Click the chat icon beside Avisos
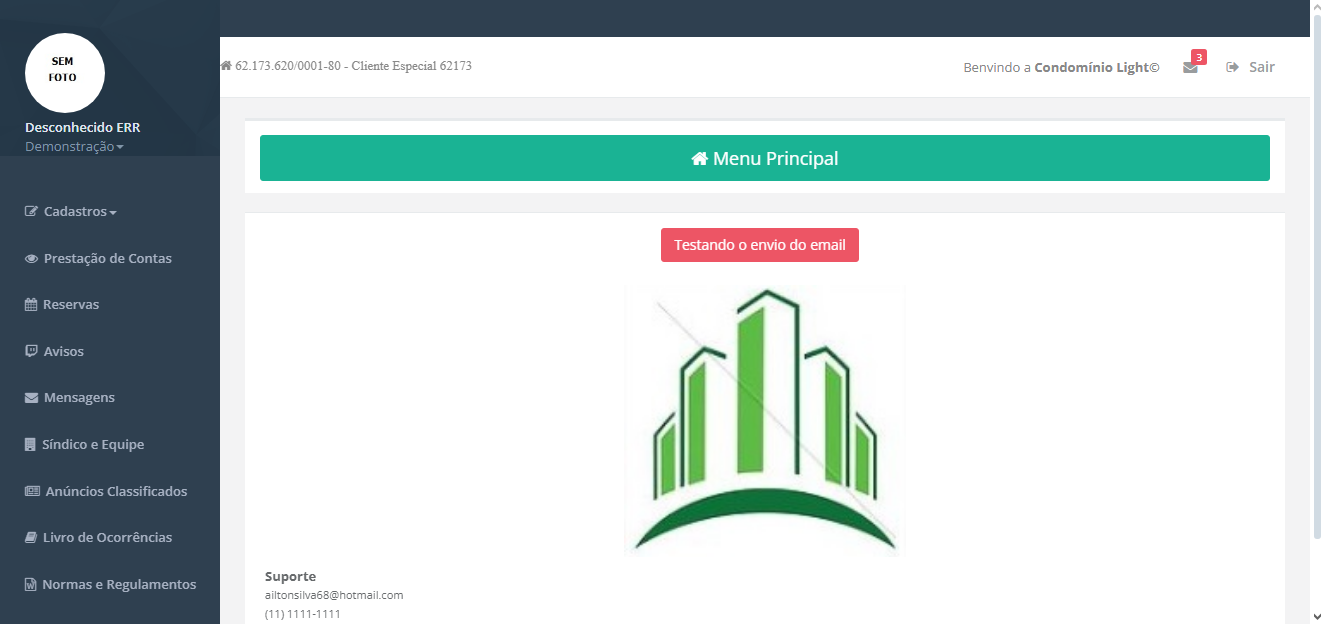The image size is (1325, 624). click(31, 352)
